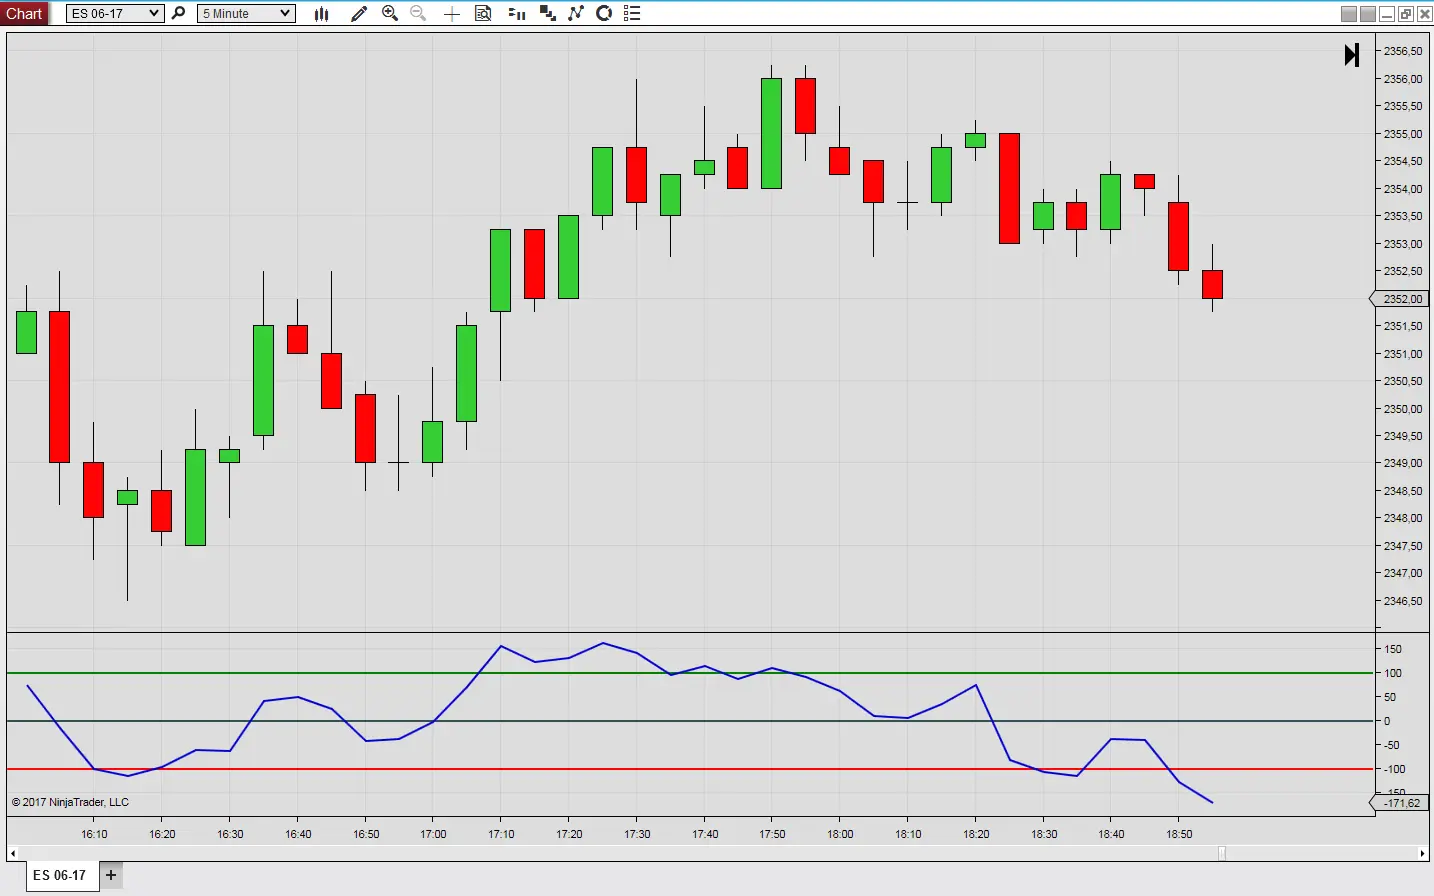Minimize the chart window
This screenshot has height=896, width=1434.
1386,13
